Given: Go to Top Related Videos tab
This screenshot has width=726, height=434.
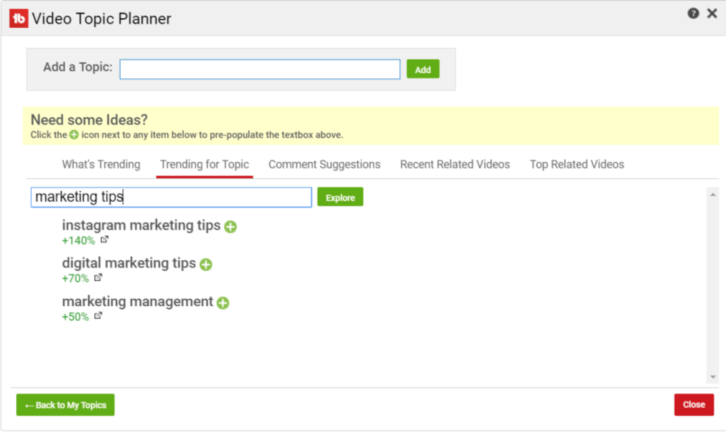Looking at the screenshot, I should [x=576, y=164].
